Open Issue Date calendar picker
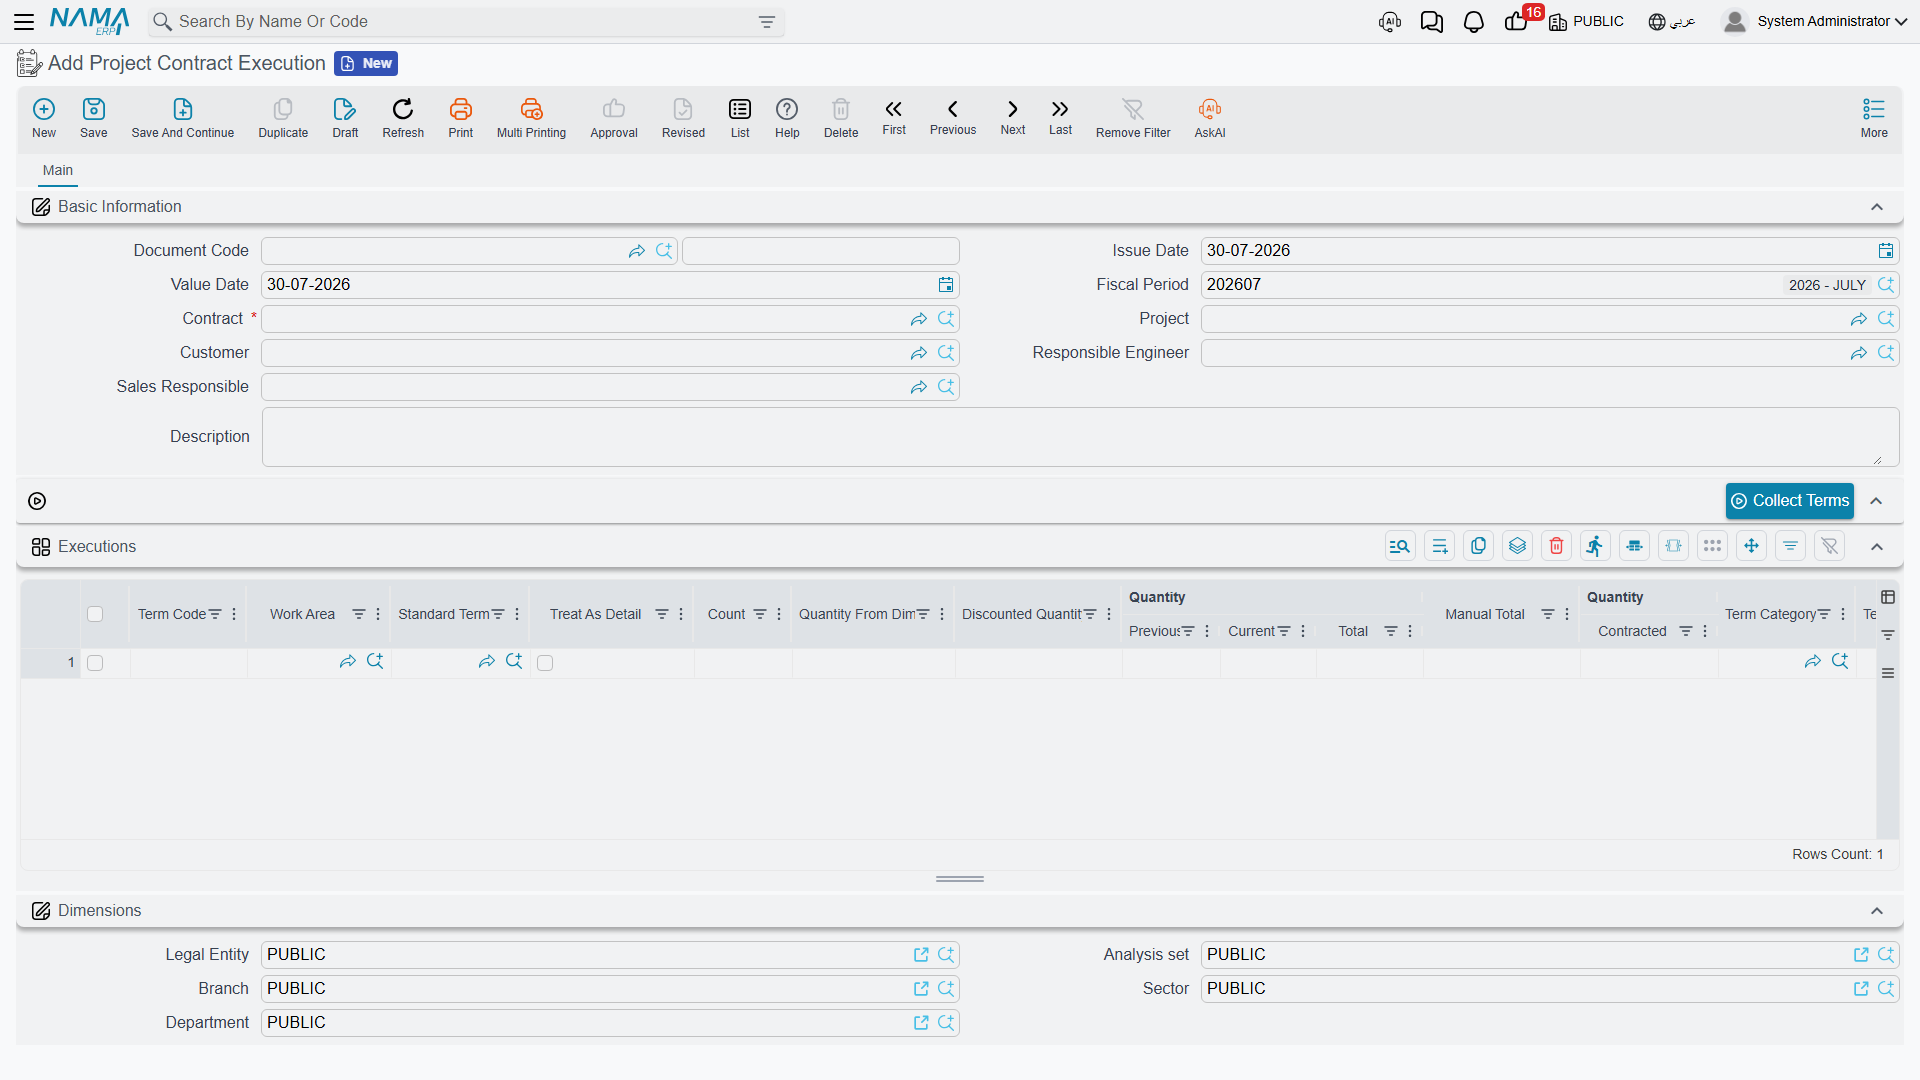The height and width of the screenshot is (1080, 1920). pos(1886,251)
